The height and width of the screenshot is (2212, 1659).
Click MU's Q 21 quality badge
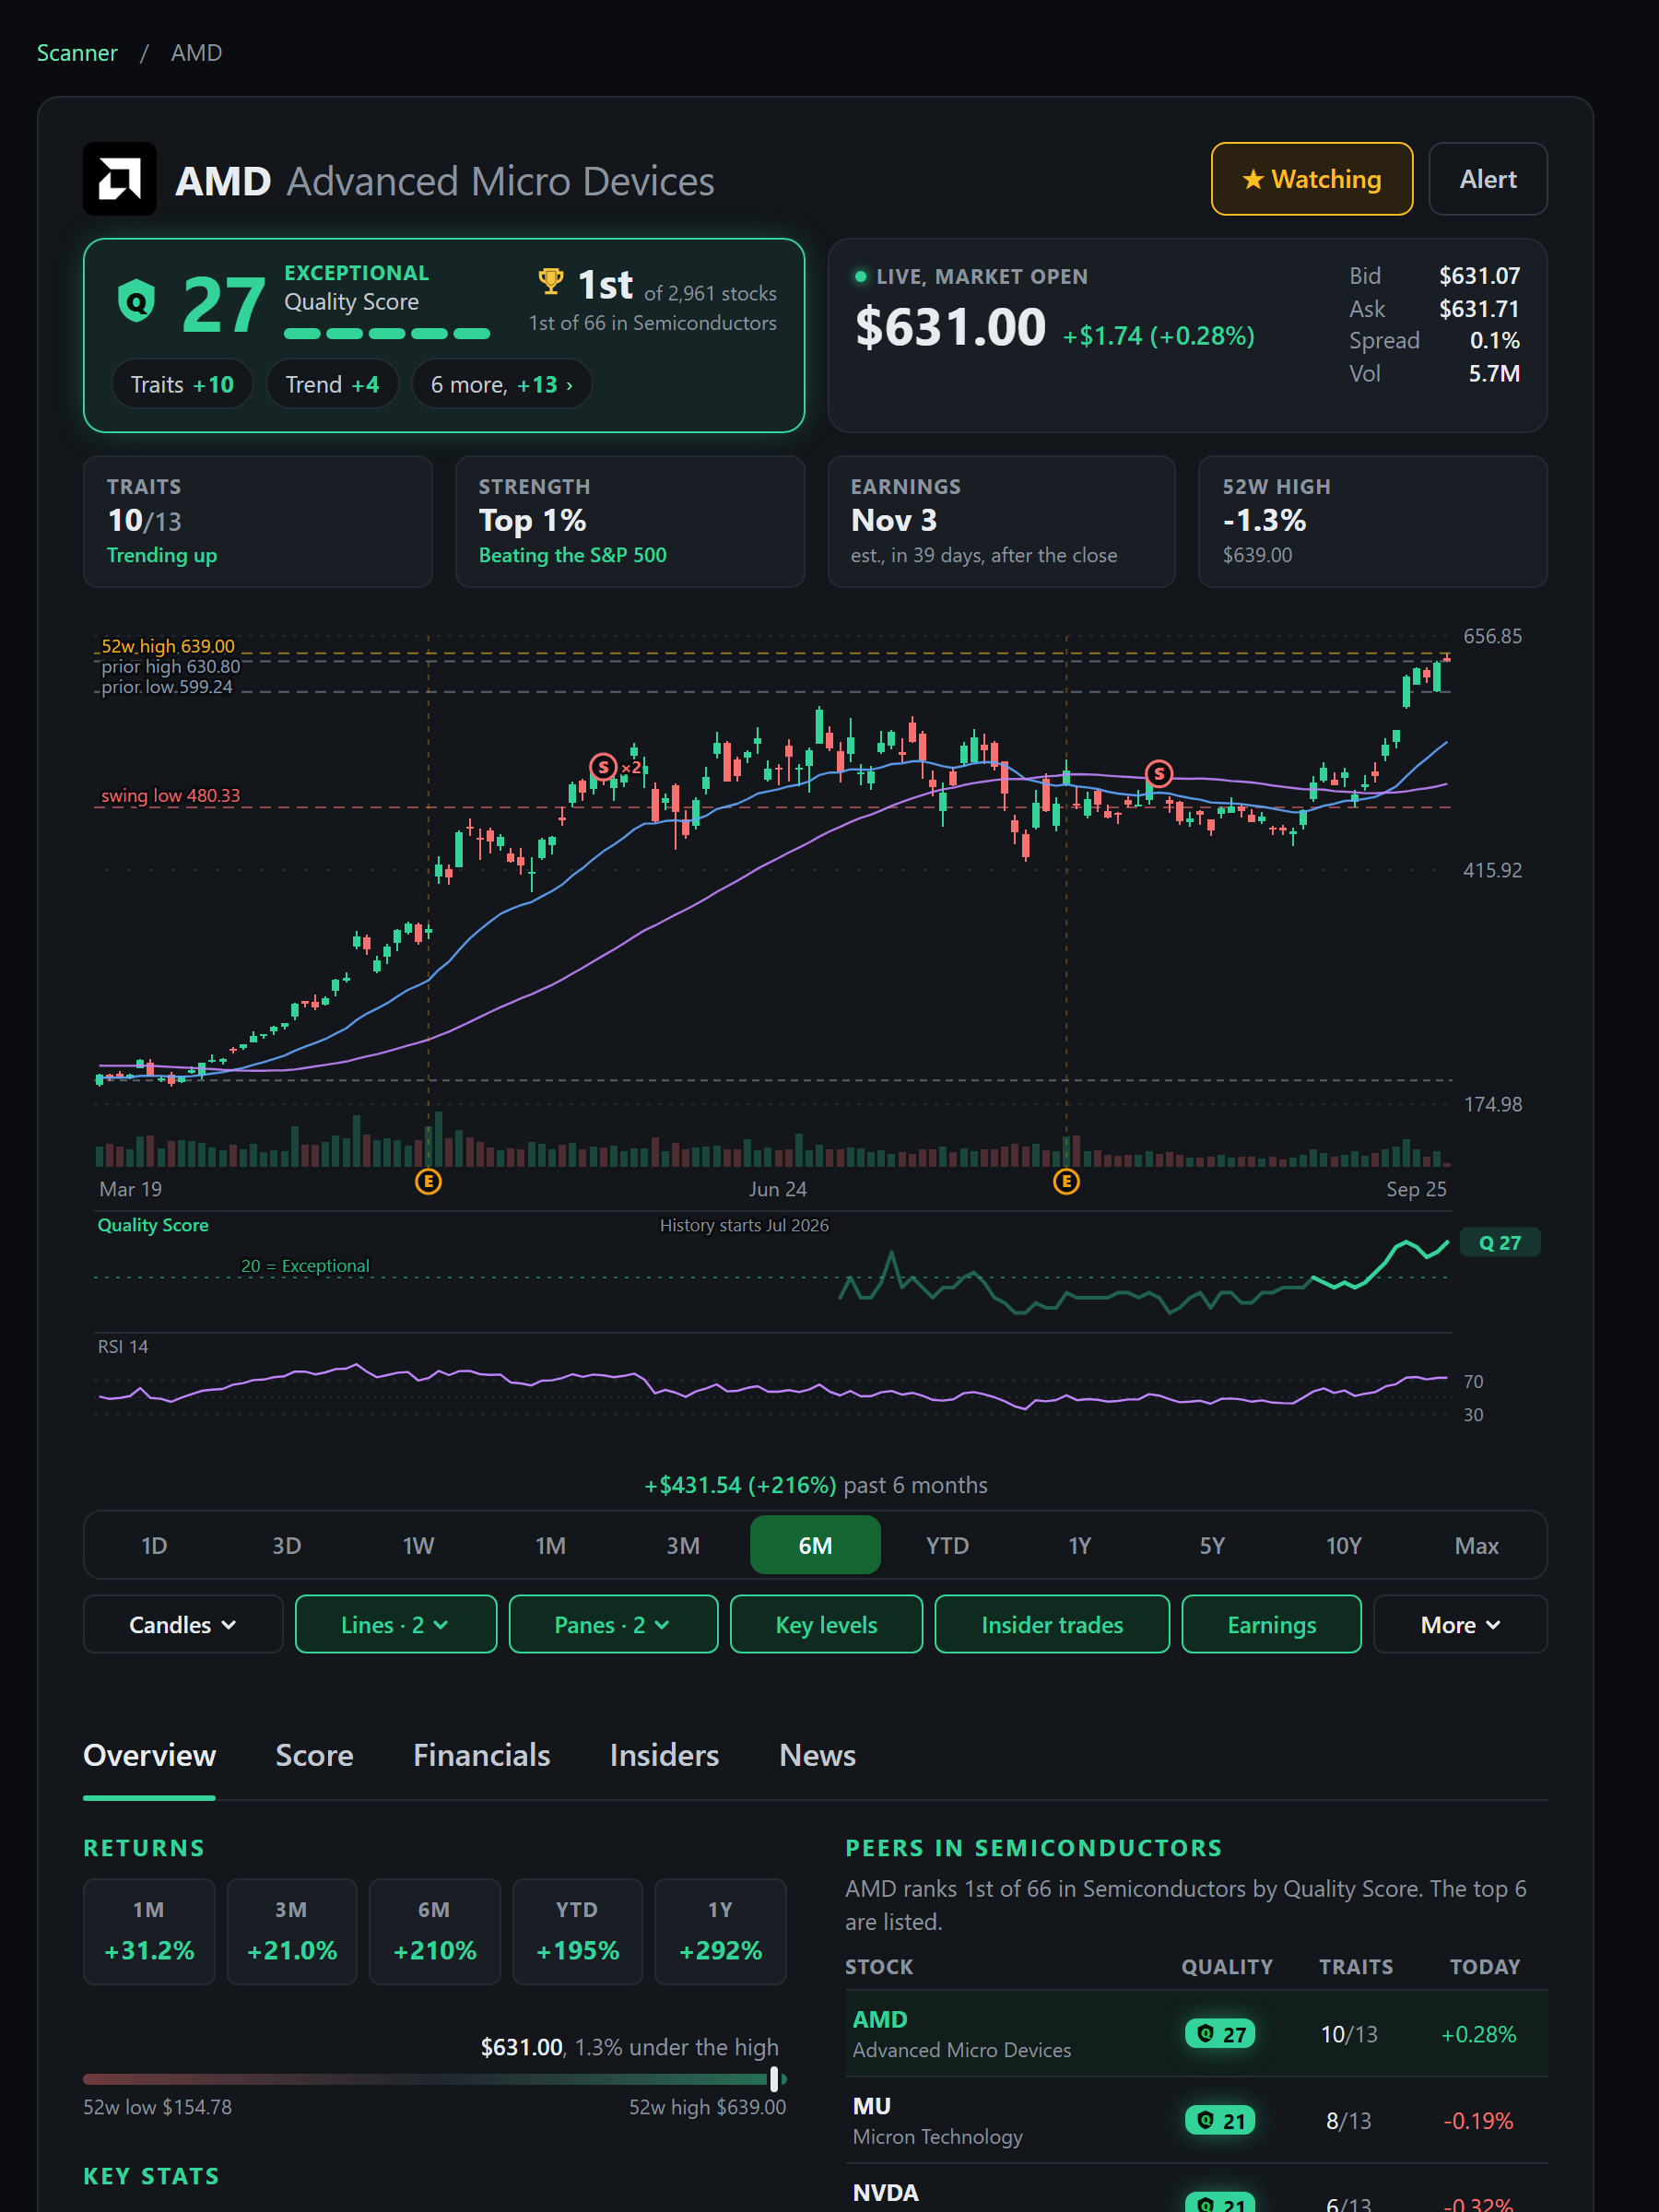1219,2120
